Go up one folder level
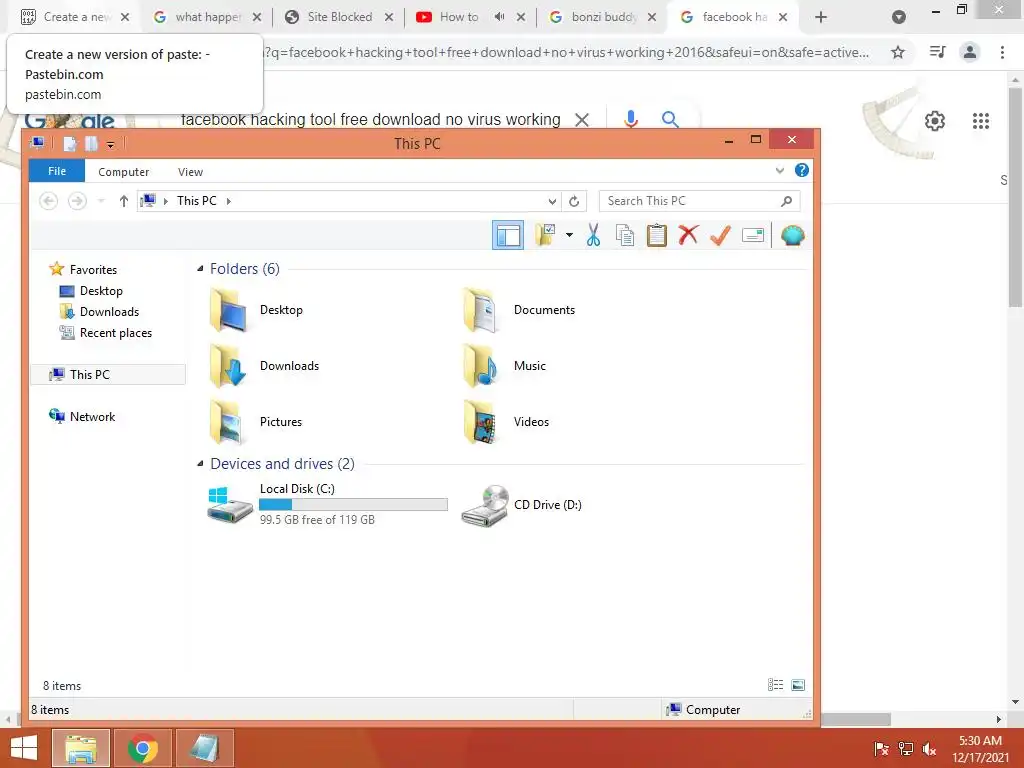1024x768 pixels. [123, 200]
